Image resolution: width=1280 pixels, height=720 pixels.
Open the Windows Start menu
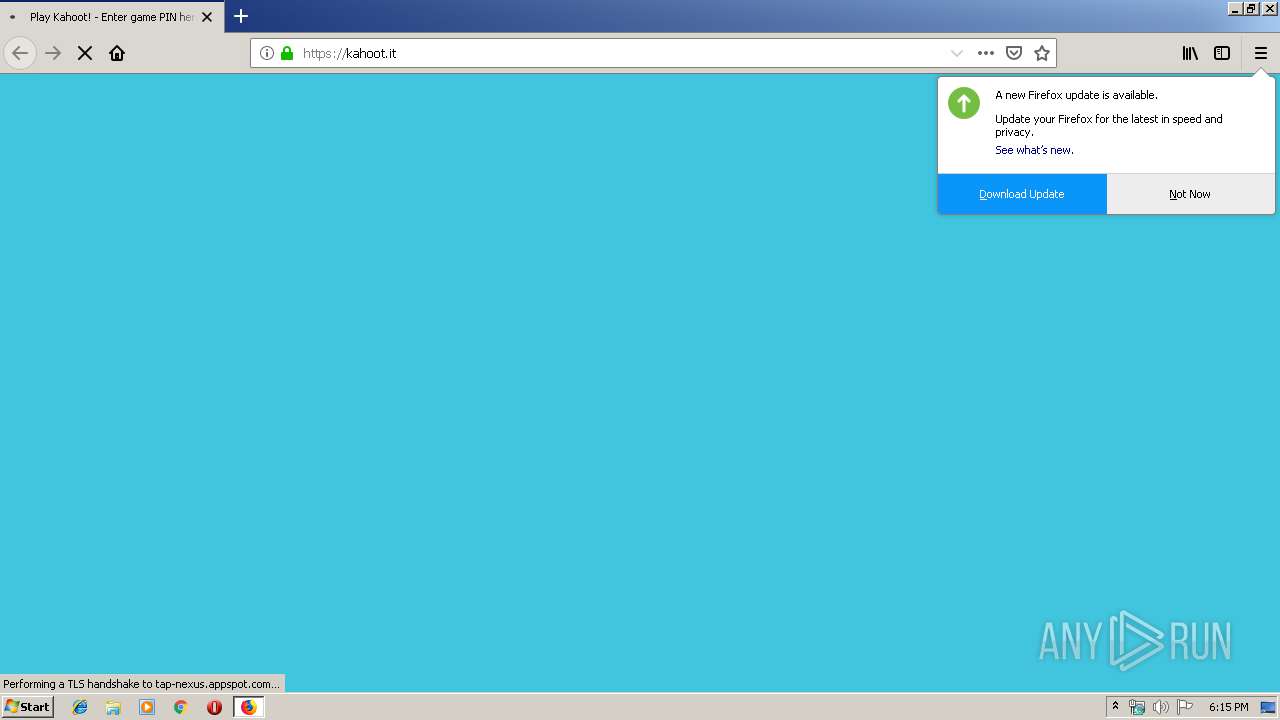28,706
